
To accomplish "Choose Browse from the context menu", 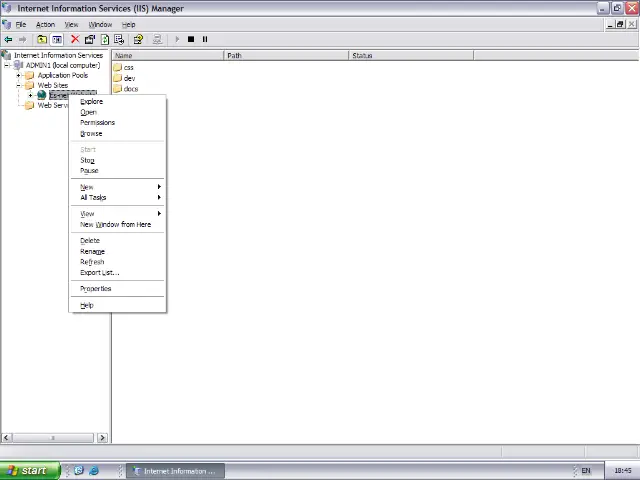I will point(118,133).
